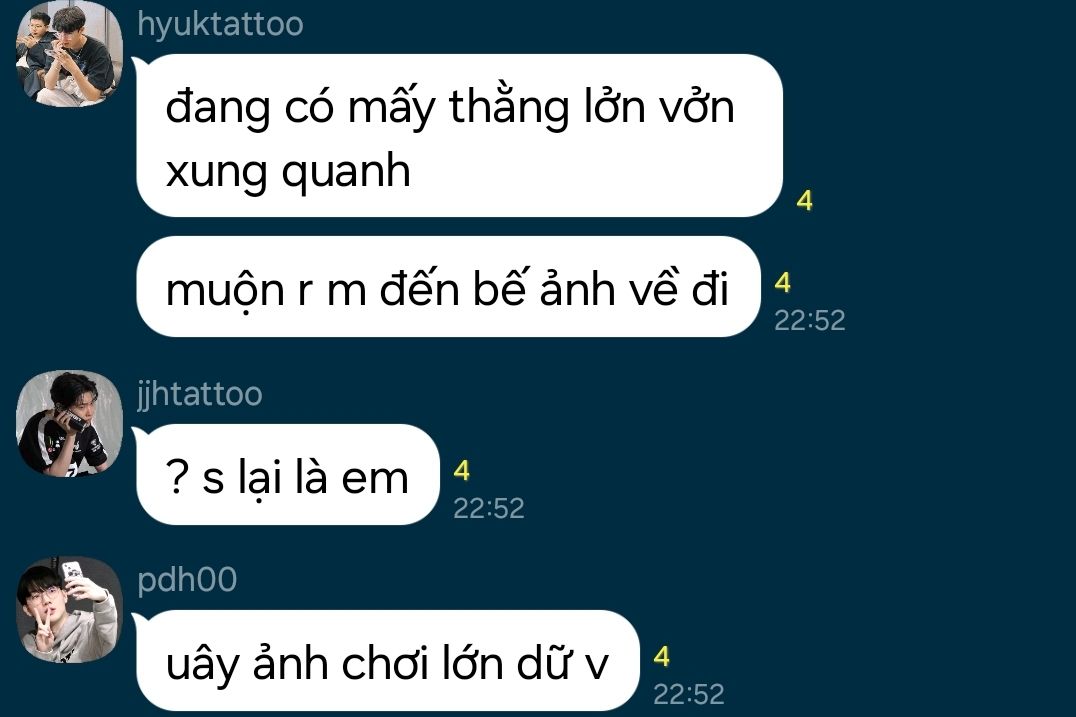1076x717 pixels.
Task: Click the hyuktattoo username label
Action: click(220, 24)
